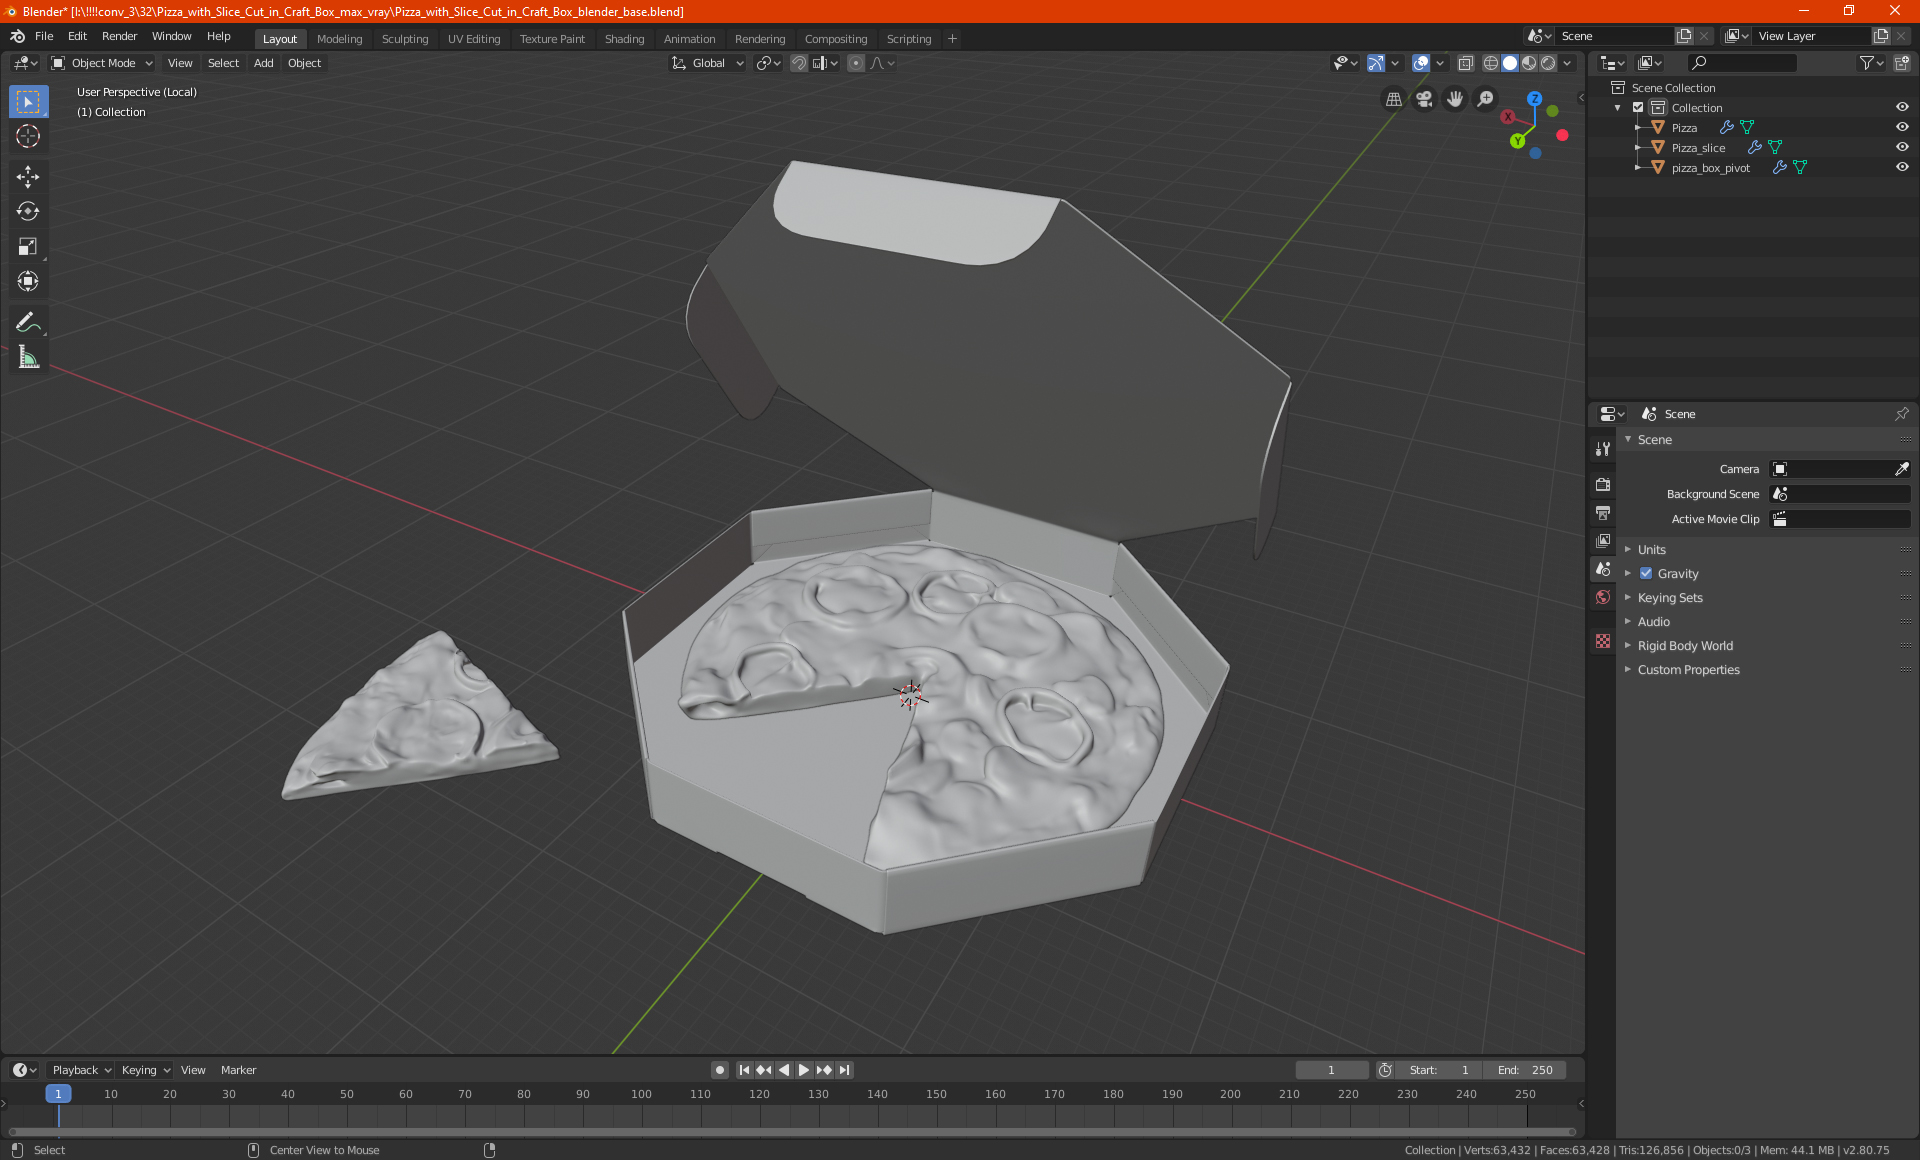
Task: Toggle X-ray mode
Action: (1465, 63)
